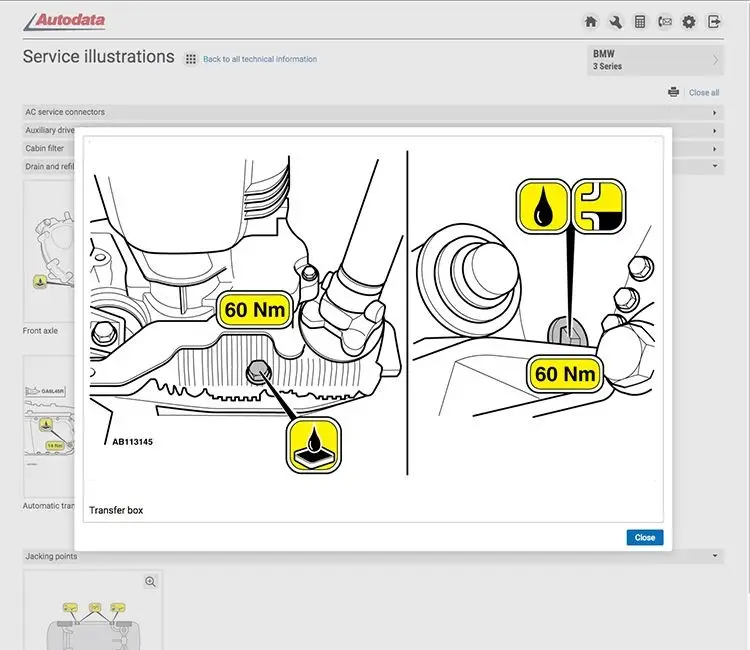
Task: Click the log out icon
Action: 714,21
